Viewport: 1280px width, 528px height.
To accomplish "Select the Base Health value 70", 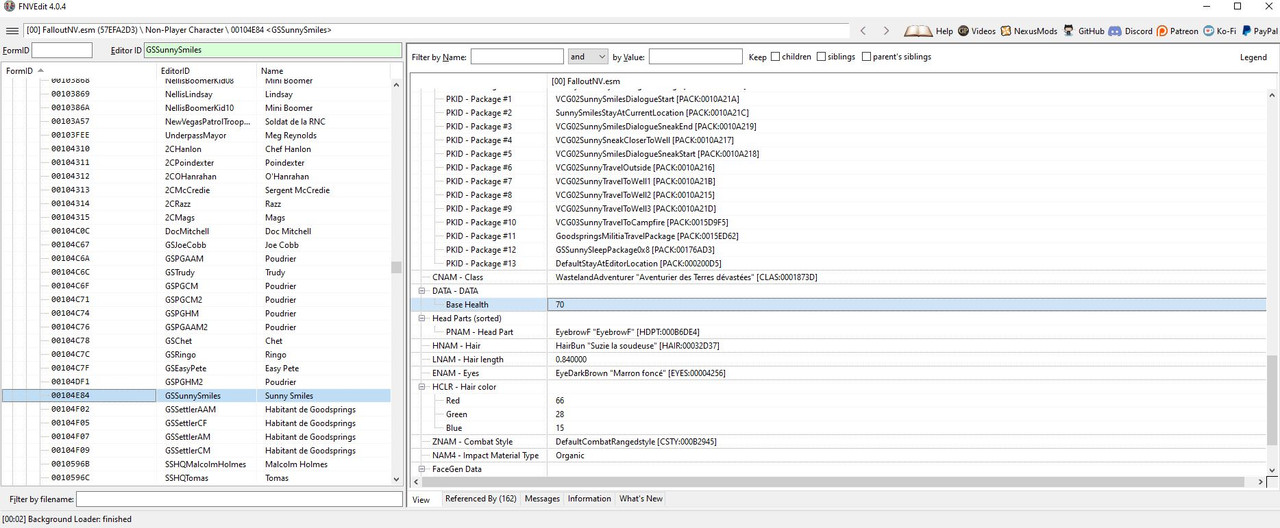I will (x=906, y=304).
